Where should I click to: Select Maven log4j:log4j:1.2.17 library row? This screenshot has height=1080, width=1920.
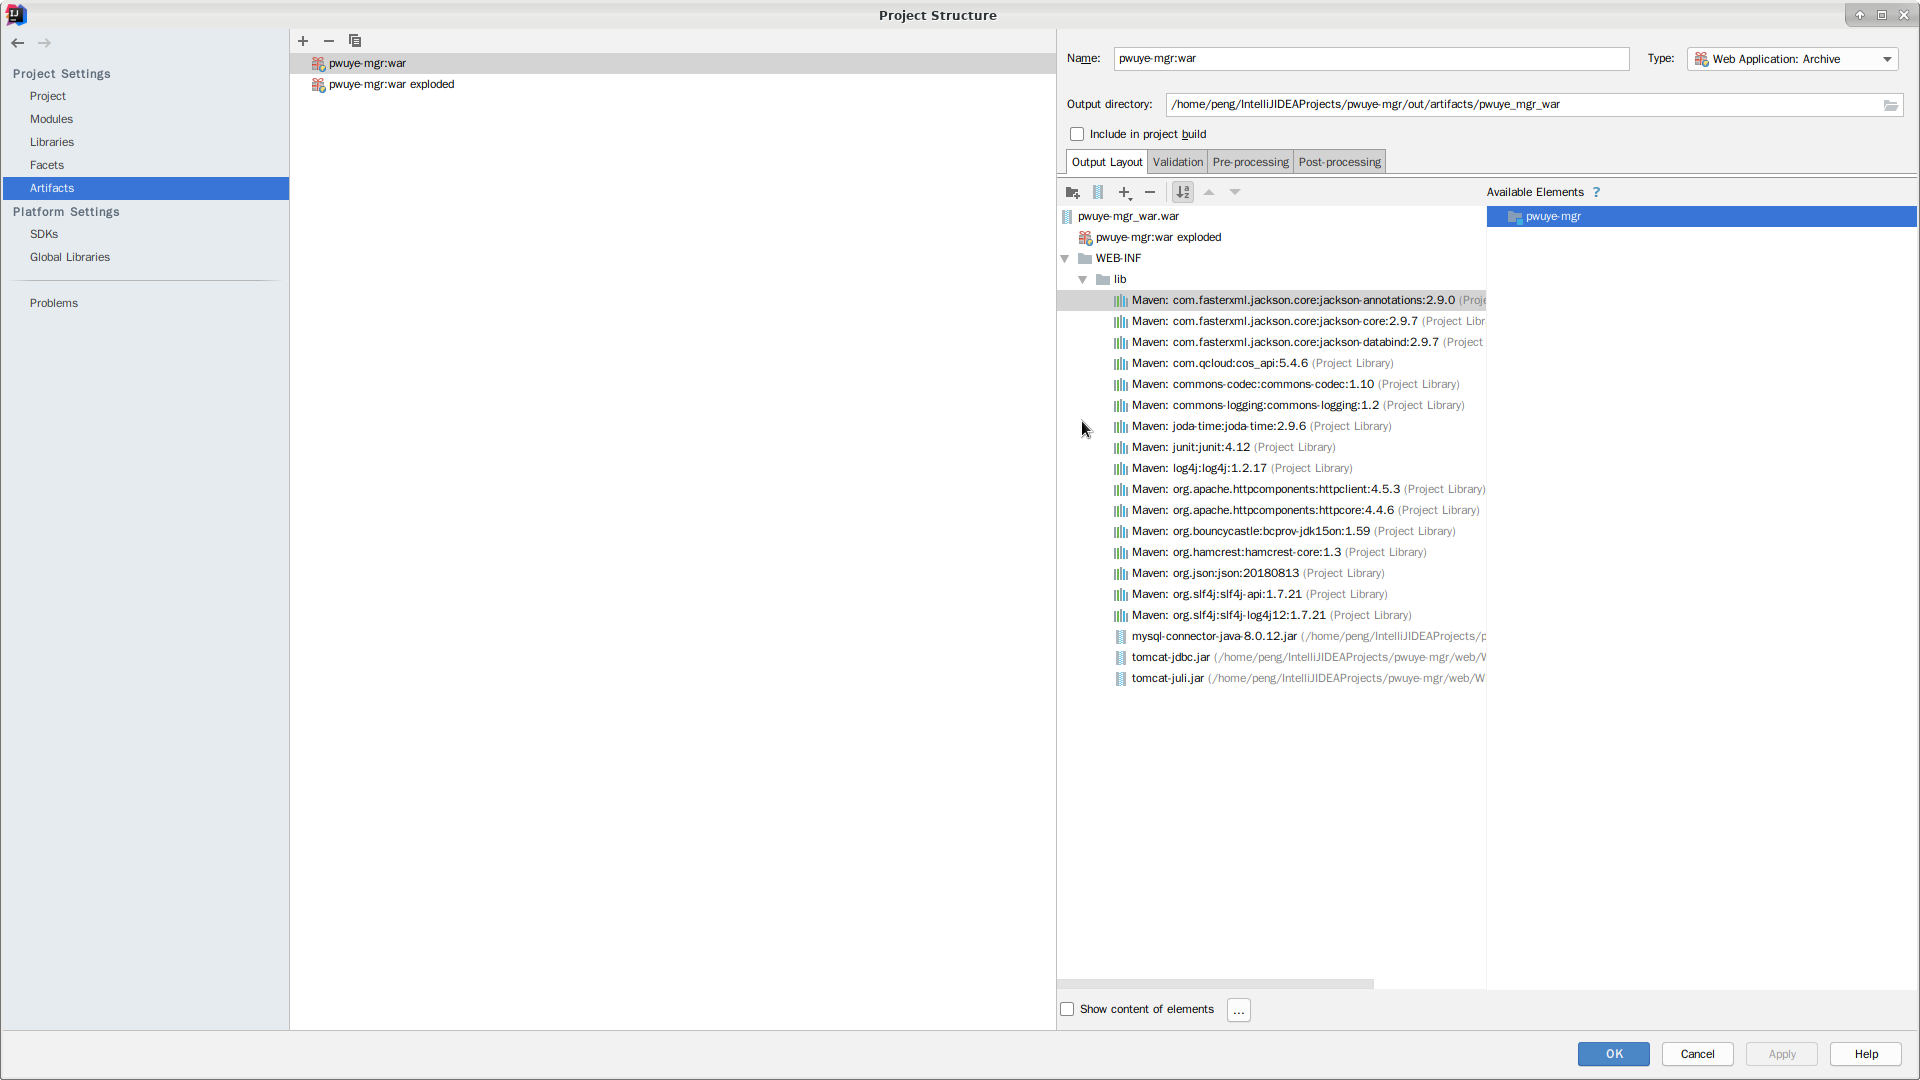pos(1271,468)
